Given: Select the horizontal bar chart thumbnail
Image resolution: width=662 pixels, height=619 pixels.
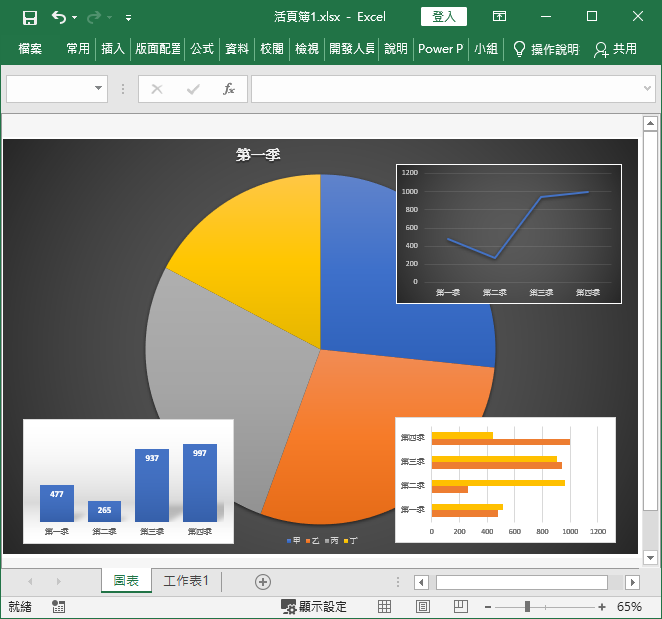Looking at the screenshot, I should (x=505, y=480).
